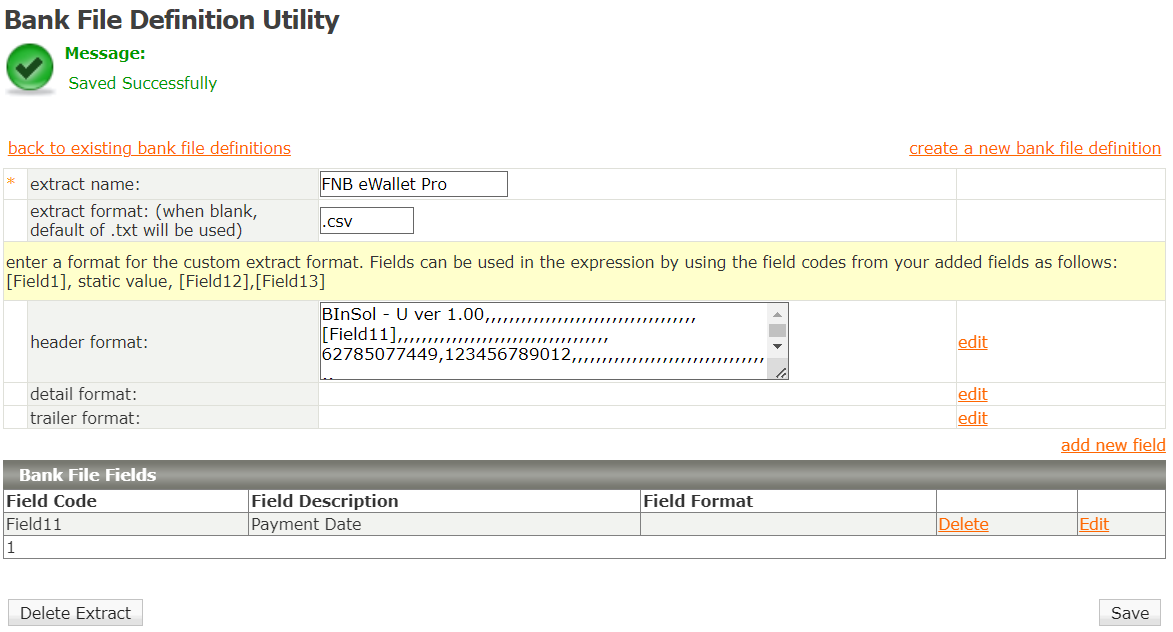The image size is (1173, 632).
Task: Edit the trailer format
Action: coord(972,418)
